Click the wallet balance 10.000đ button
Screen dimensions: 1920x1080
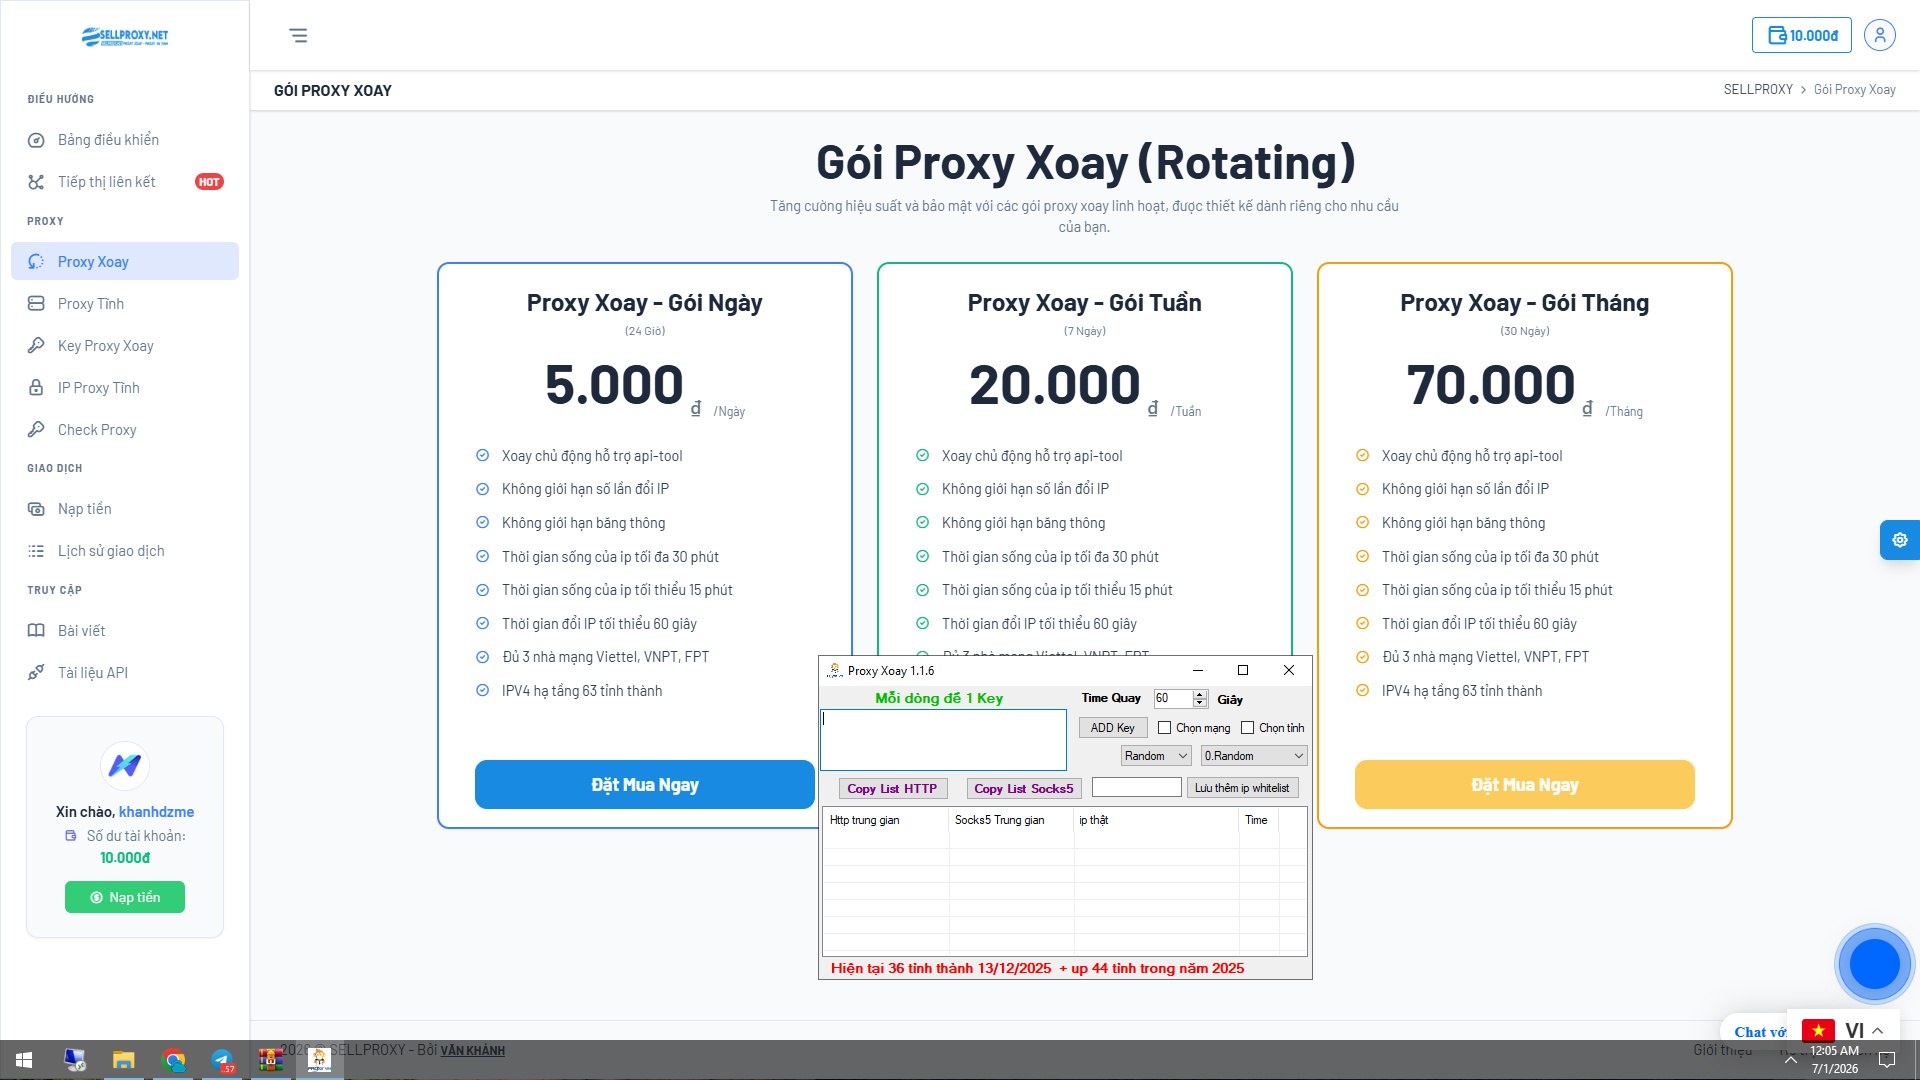[1801, 36]
